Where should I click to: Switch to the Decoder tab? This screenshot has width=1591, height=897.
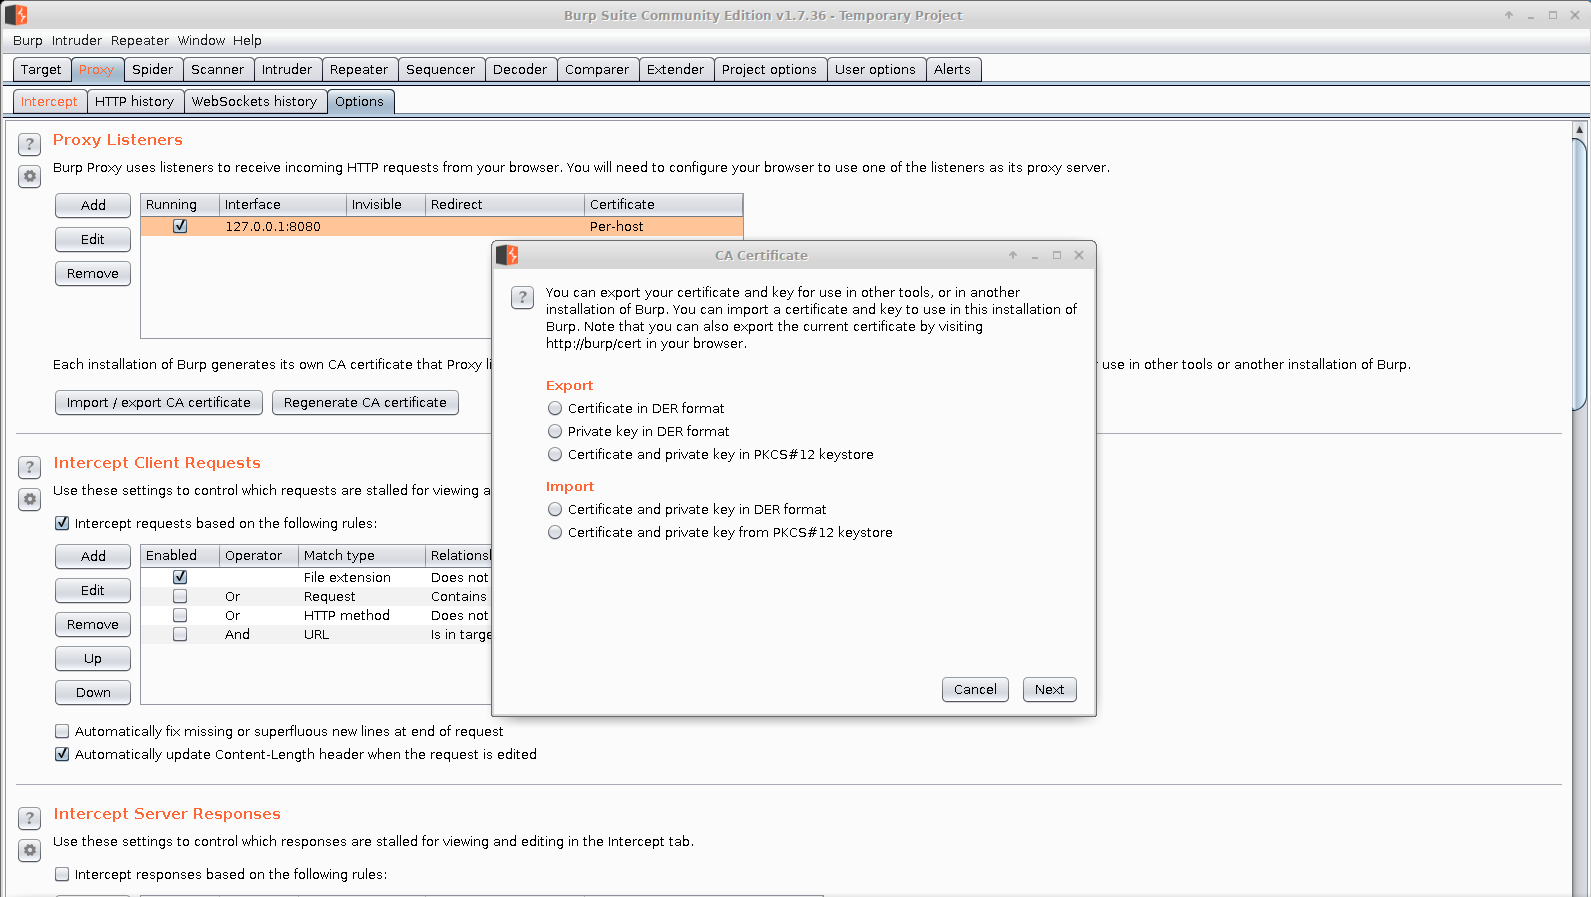click(x=520, y=69)
